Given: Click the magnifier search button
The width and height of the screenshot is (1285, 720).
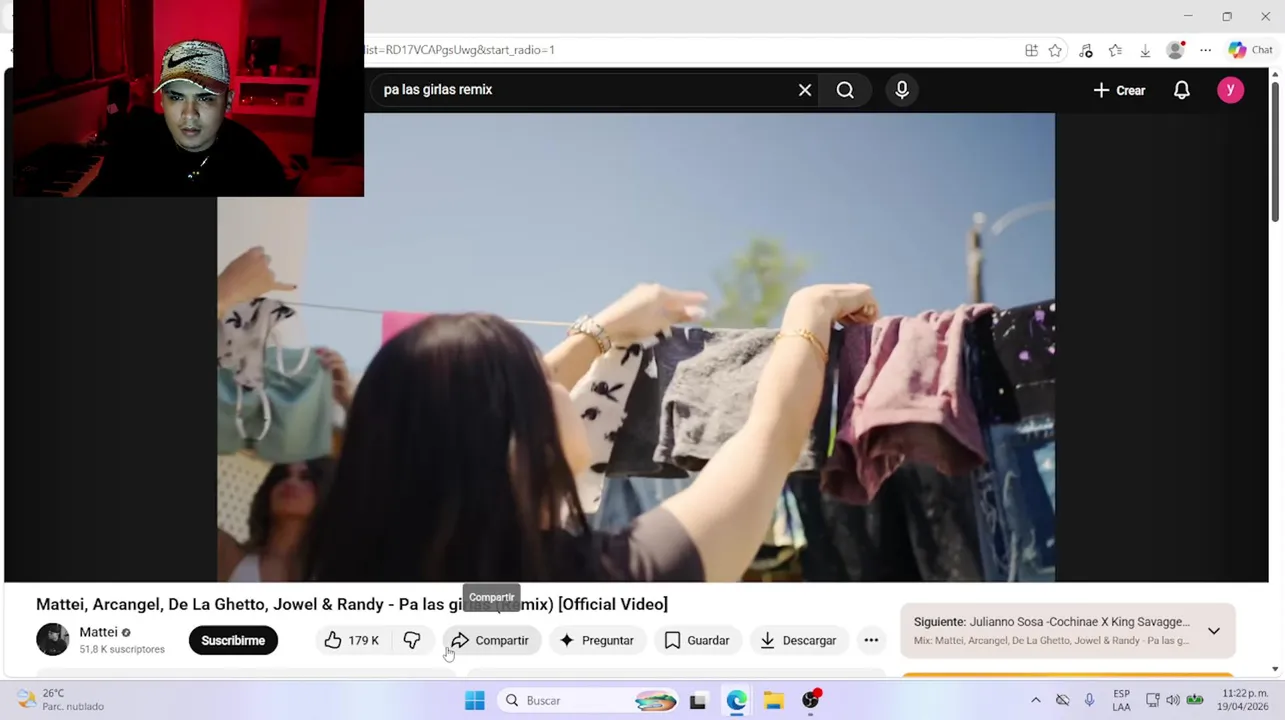Looking at the screenshot, I should [845, 90].
